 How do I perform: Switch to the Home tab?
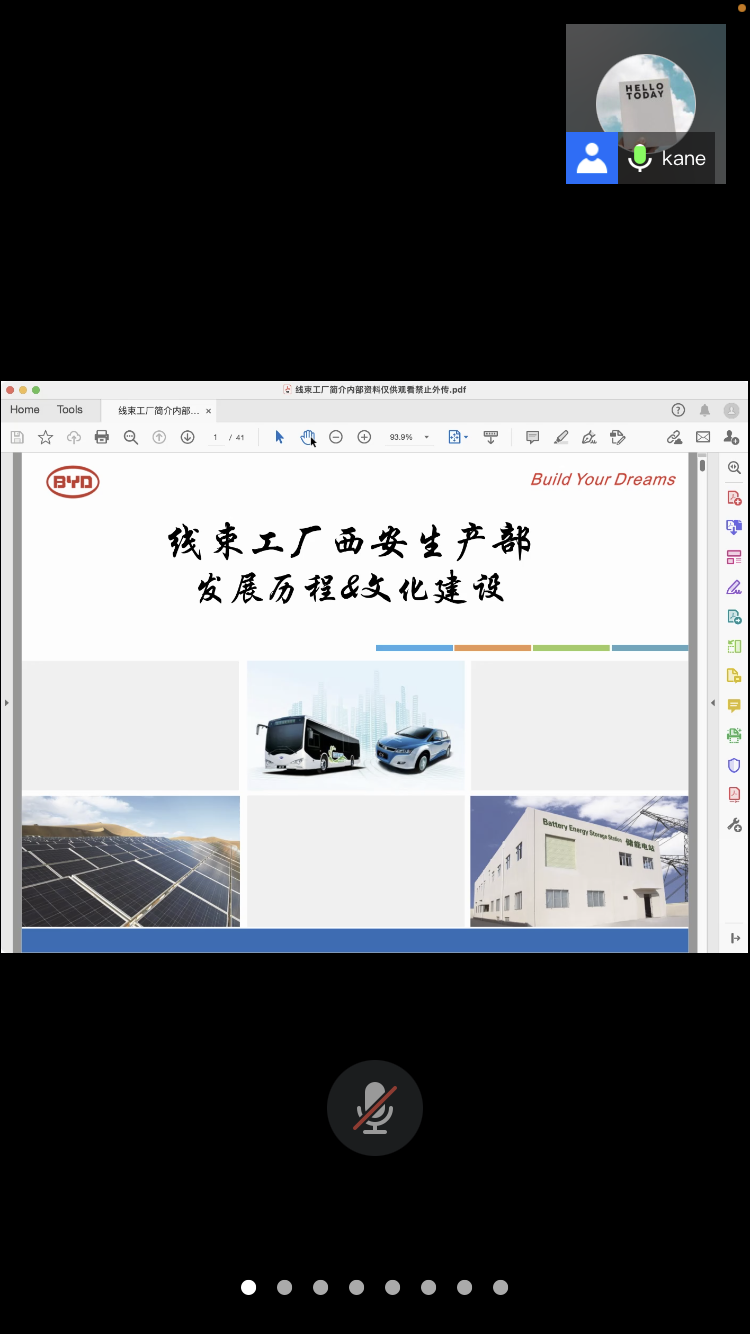click(25, 410)
